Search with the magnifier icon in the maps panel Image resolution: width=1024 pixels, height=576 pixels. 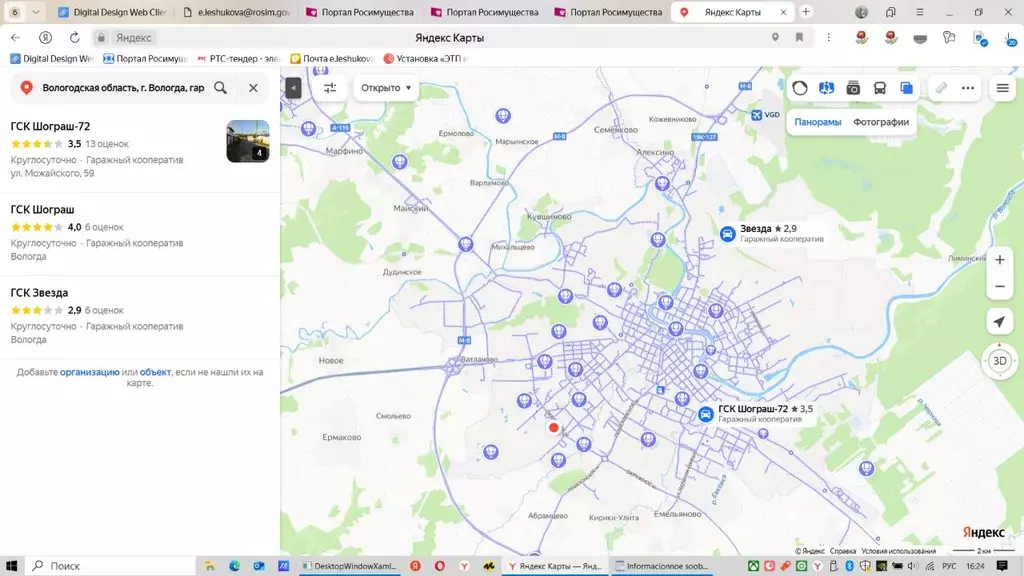pyautogui.click(x=221, y=88)
